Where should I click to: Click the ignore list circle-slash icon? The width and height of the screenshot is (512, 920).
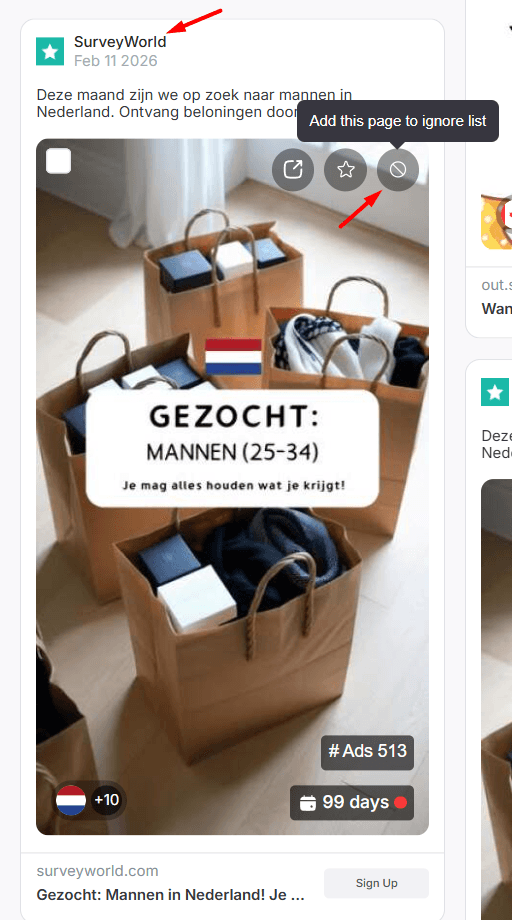(x=398, y=170)
